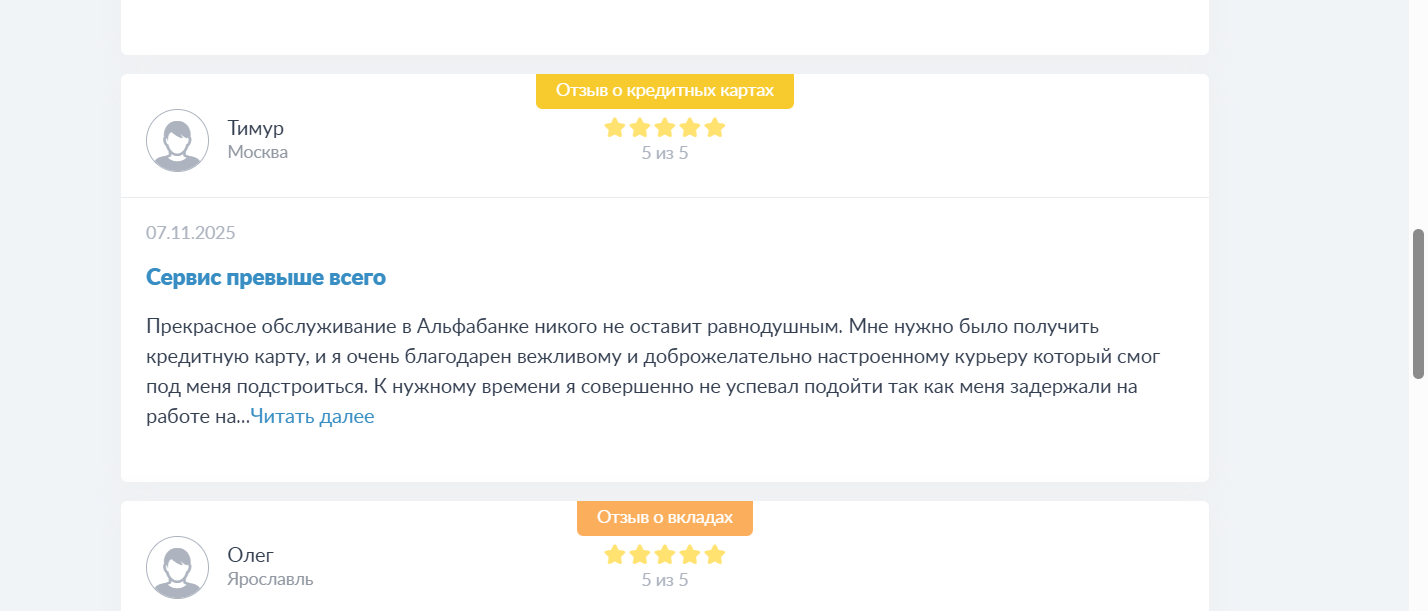
Task: Click the '5 из 5' score under Олег's stars
Action: [665, 580]
